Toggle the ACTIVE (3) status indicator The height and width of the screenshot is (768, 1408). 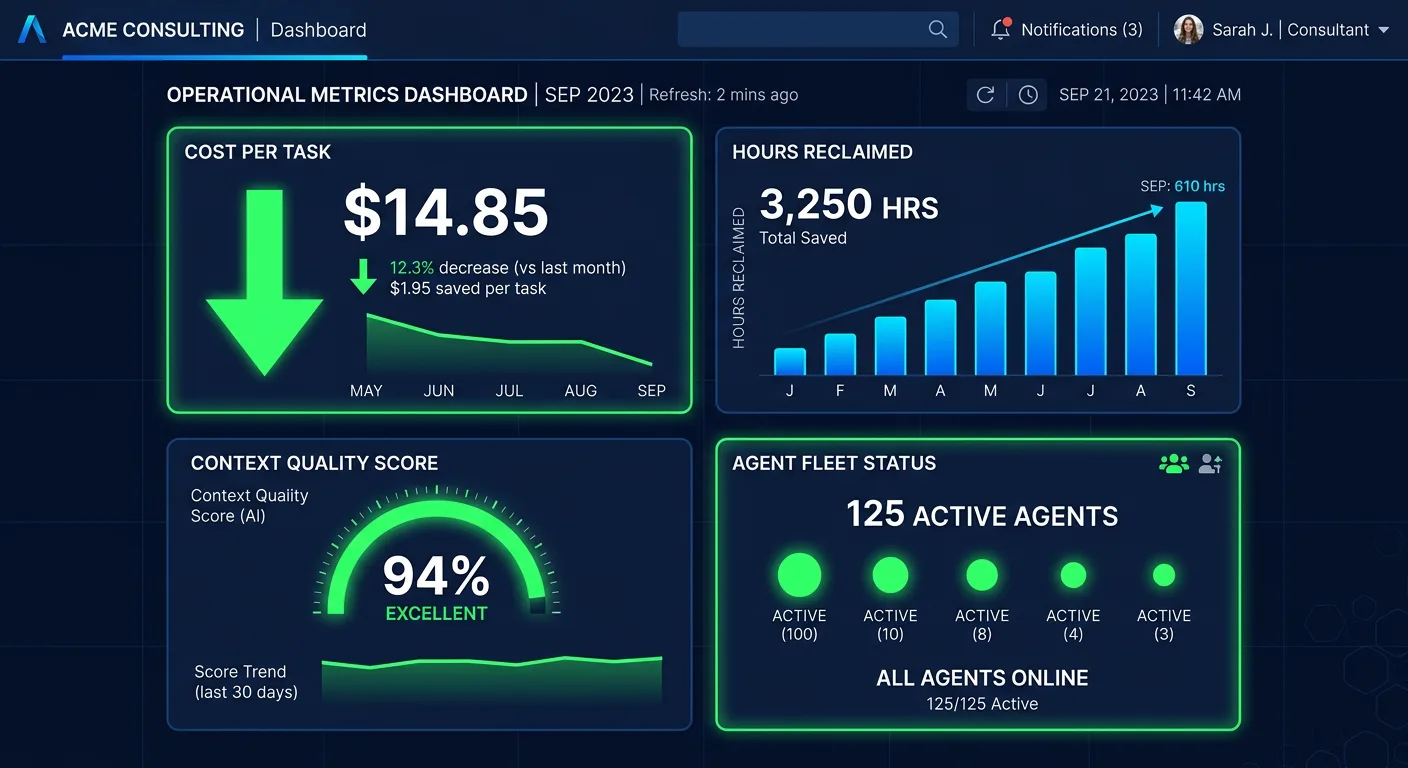point(1163,575)
